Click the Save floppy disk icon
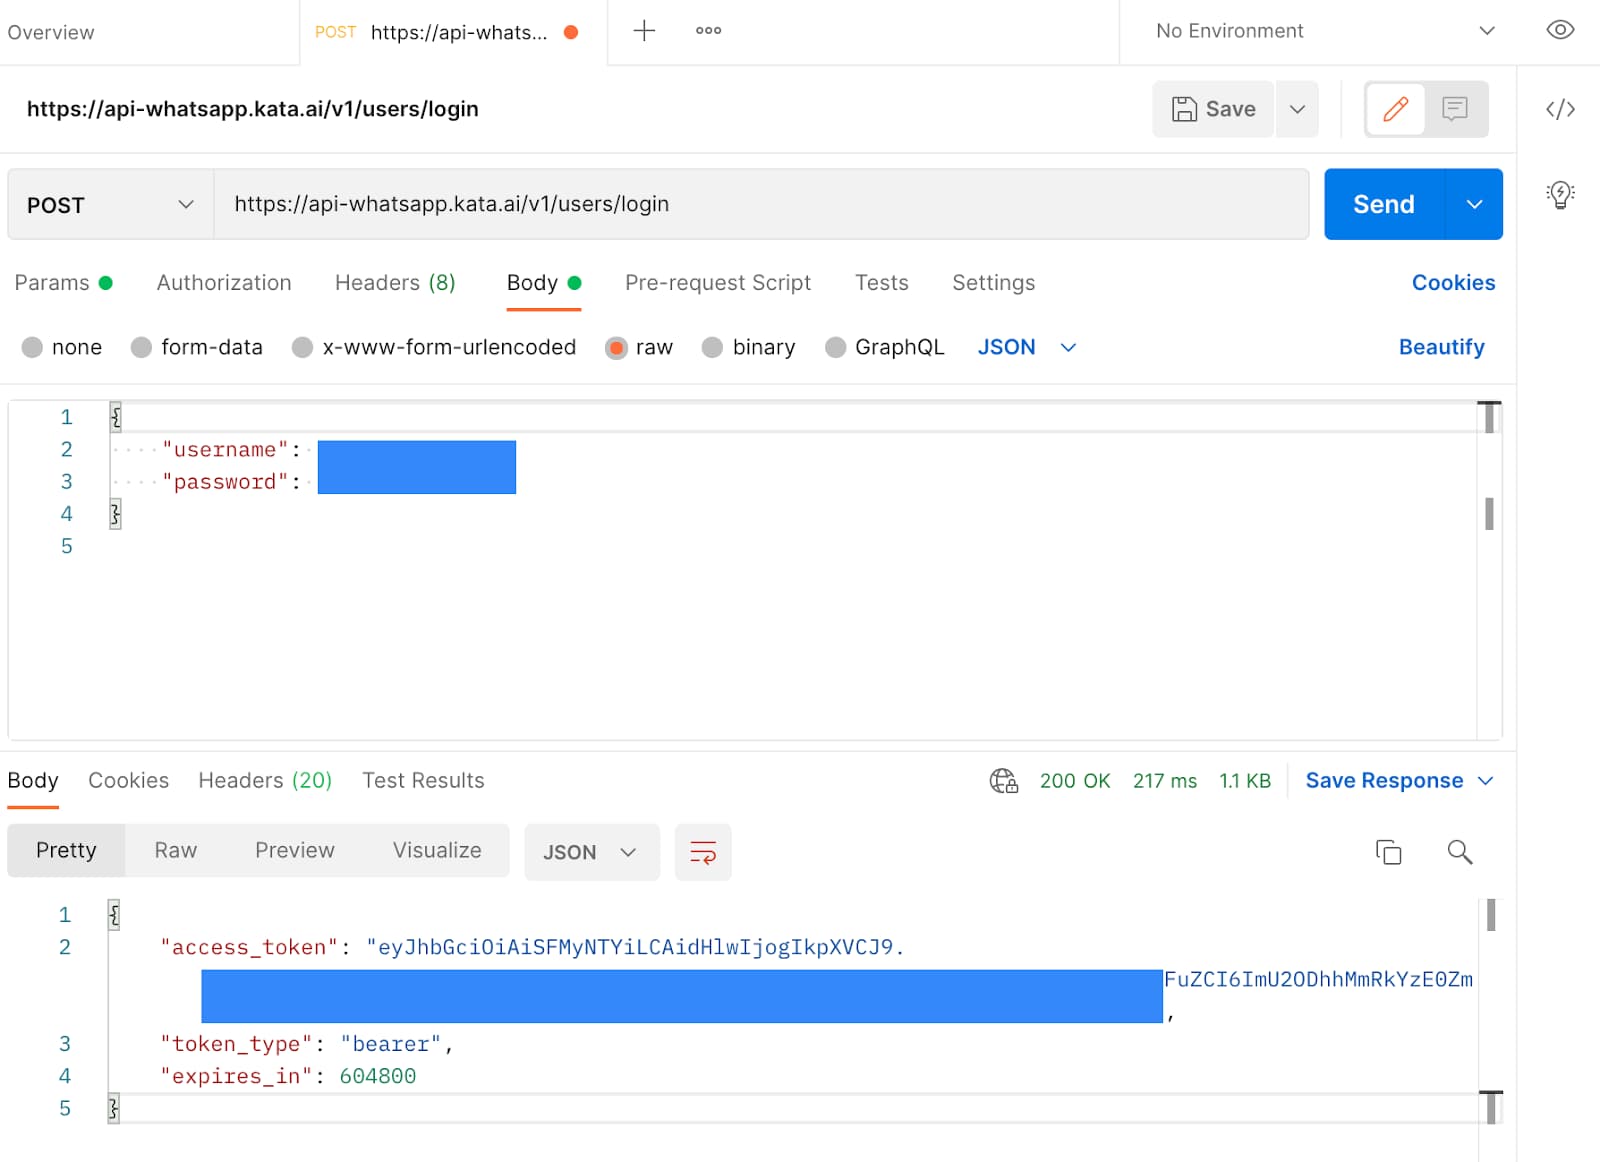The image size is (1600, 1162). [x=1184, y=109]
